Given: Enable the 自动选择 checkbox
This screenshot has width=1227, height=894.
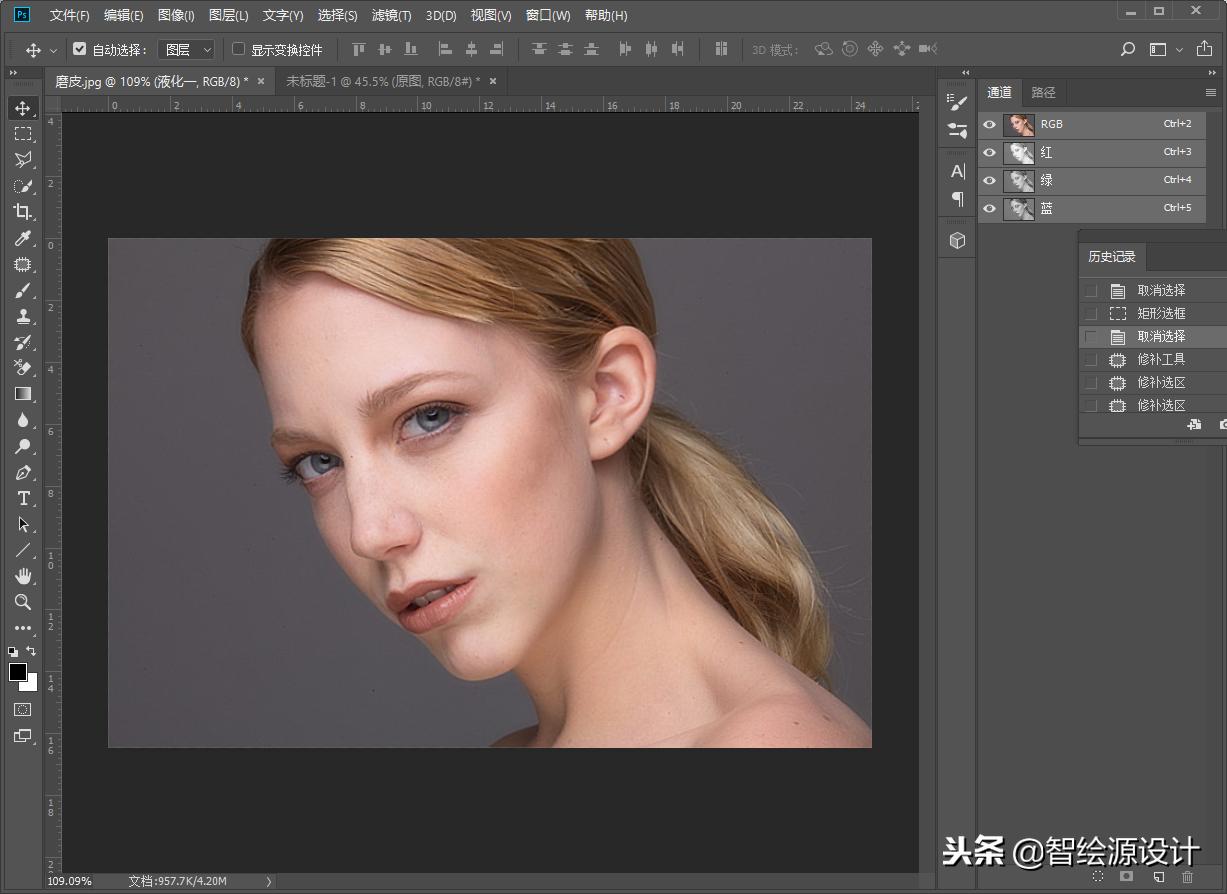Looking at the screenshot, I should 80,49.
